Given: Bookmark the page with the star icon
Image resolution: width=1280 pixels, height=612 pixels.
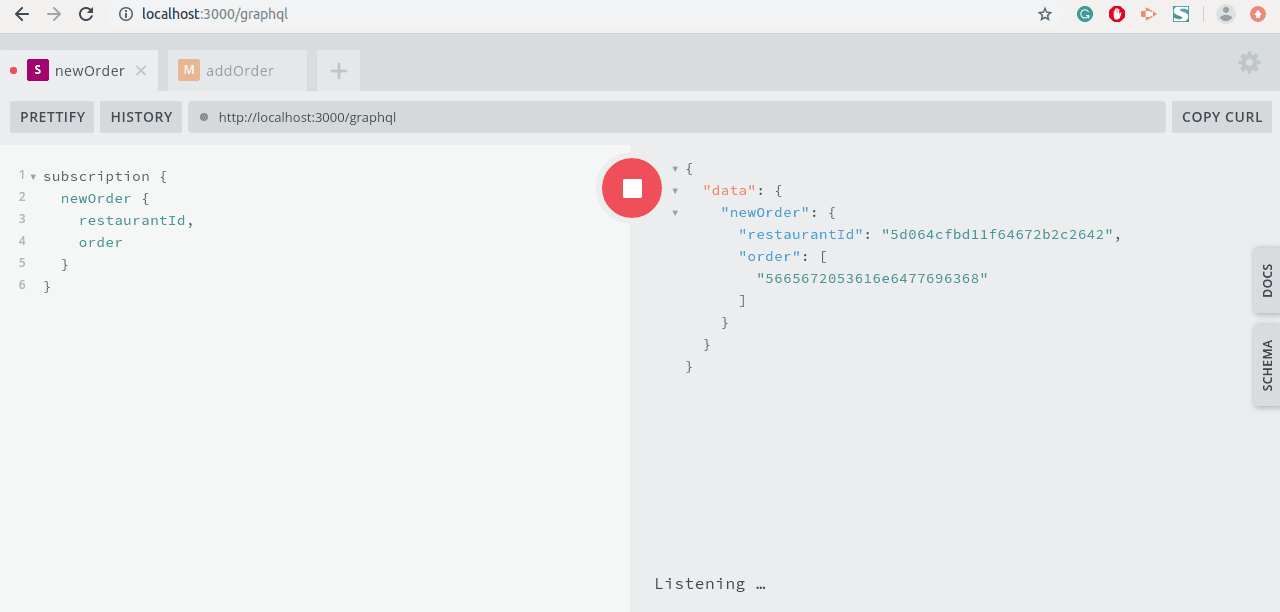Looking at the screenshot, I should [1044, 14].
